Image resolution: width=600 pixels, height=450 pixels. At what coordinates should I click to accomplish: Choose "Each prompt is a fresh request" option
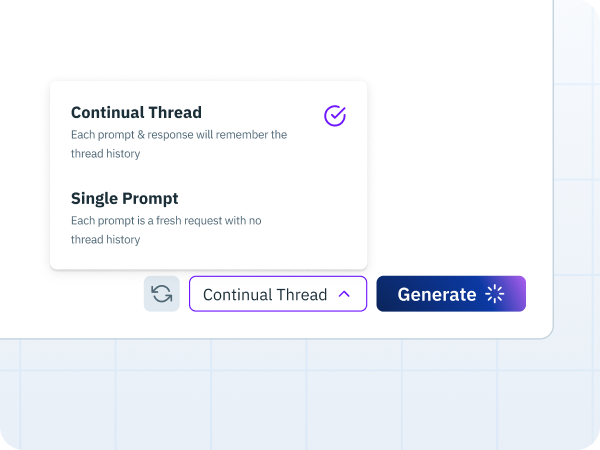tap(209, 218)
